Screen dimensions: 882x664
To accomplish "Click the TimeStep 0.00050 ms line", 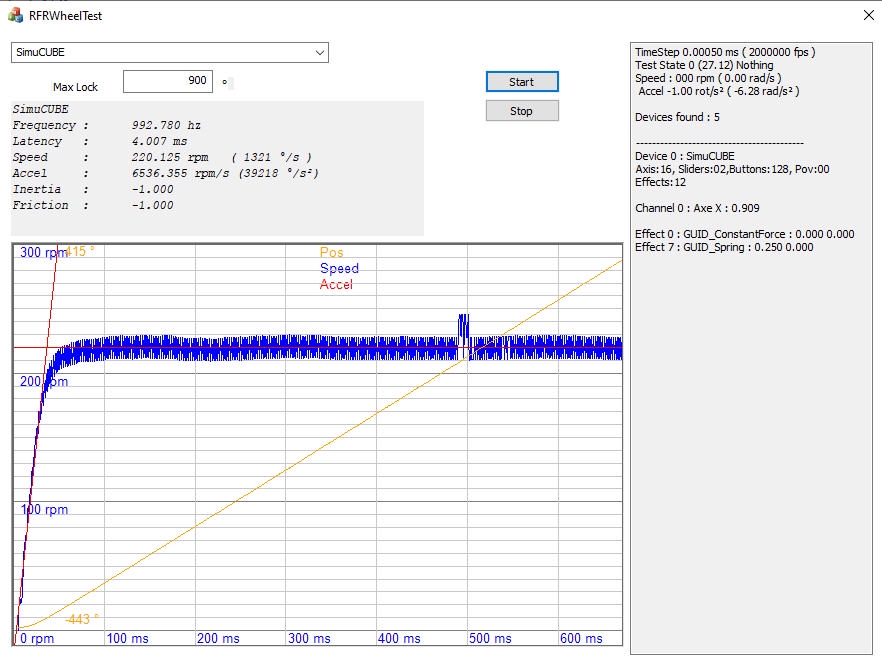I will click(725, 52).
